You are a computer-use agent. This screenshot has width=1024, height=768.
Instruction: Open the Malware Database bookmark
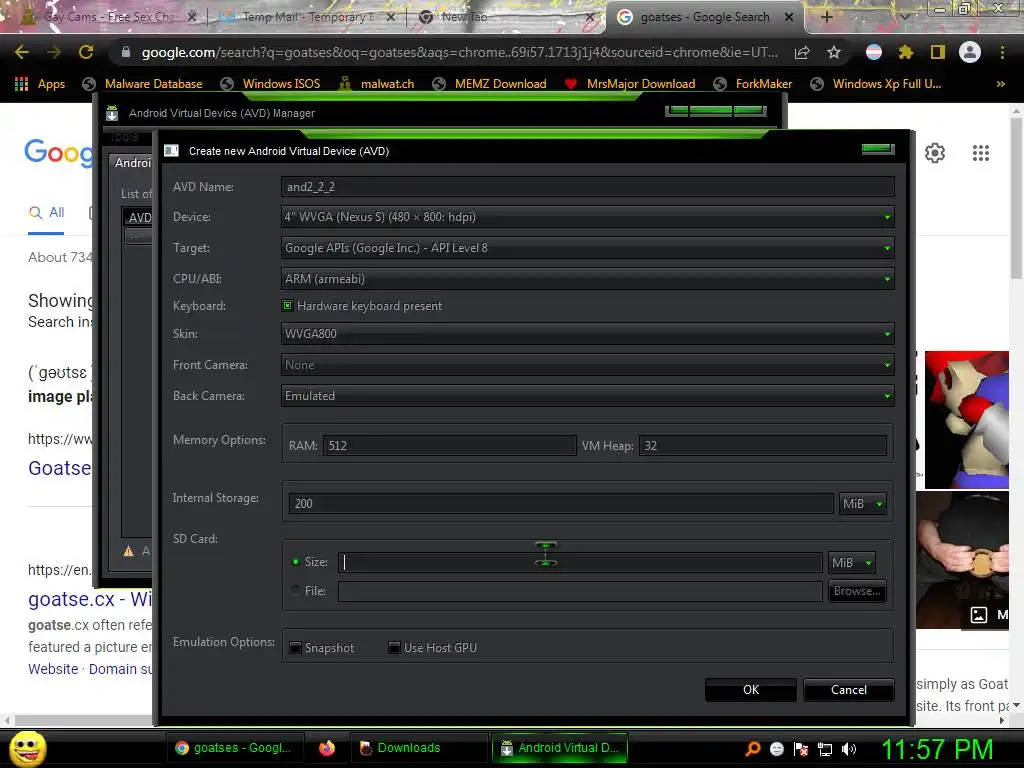click(x=142, y=84)
